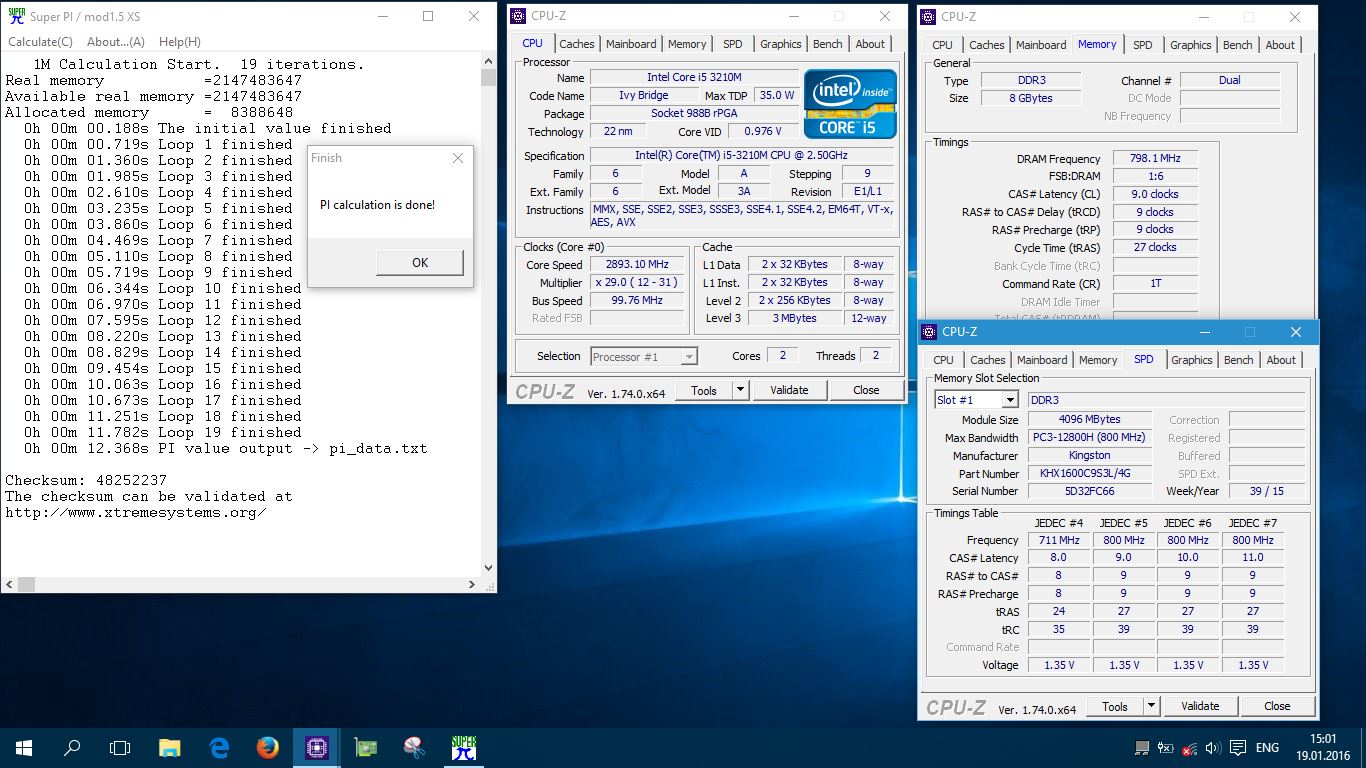Click Max Bandwidth PC3-12800H value

point(1088,438)
